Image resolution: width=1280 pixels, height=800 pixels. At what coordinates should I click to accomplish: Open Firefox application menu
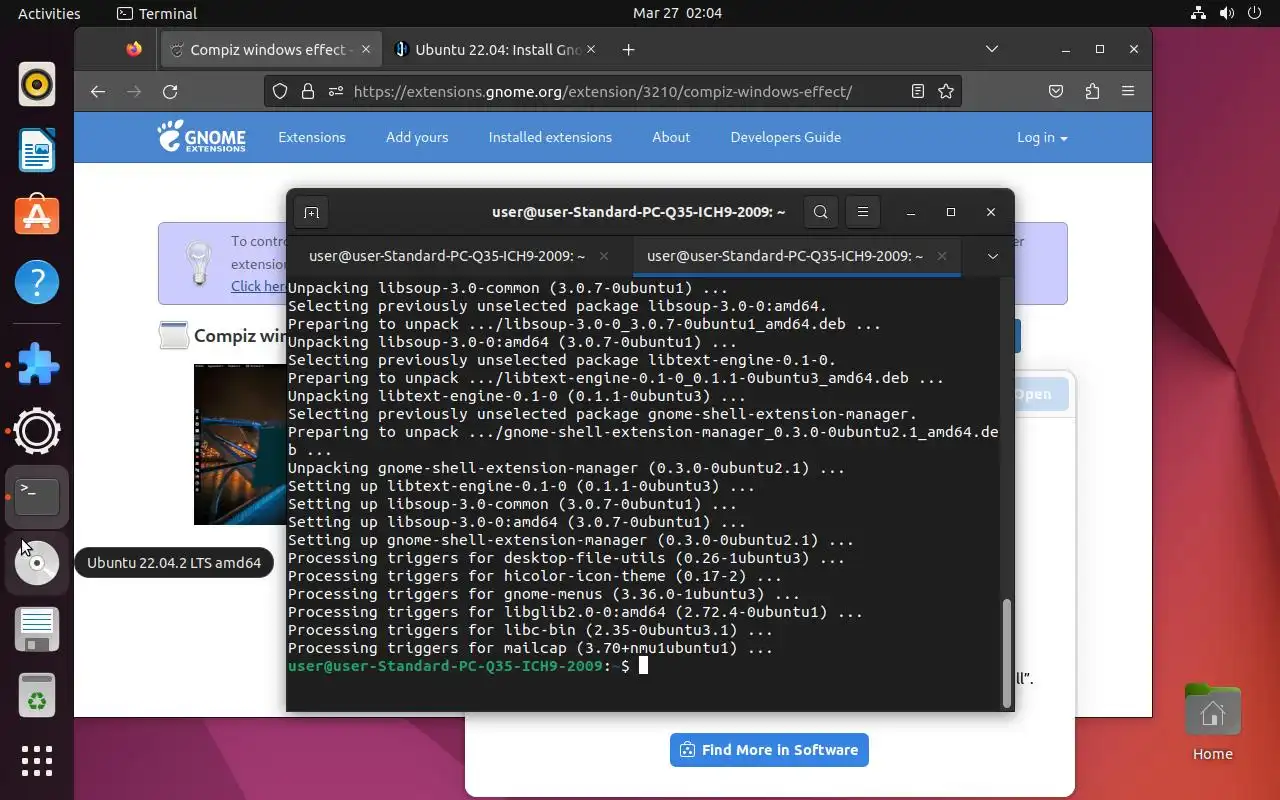pos(1128,91)
